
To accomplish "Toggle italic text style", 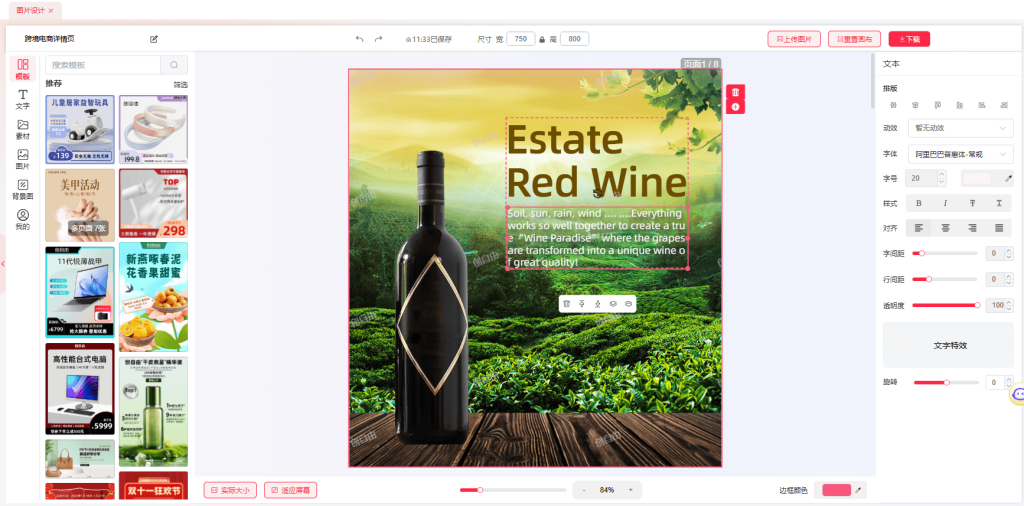I will point(945,203).
